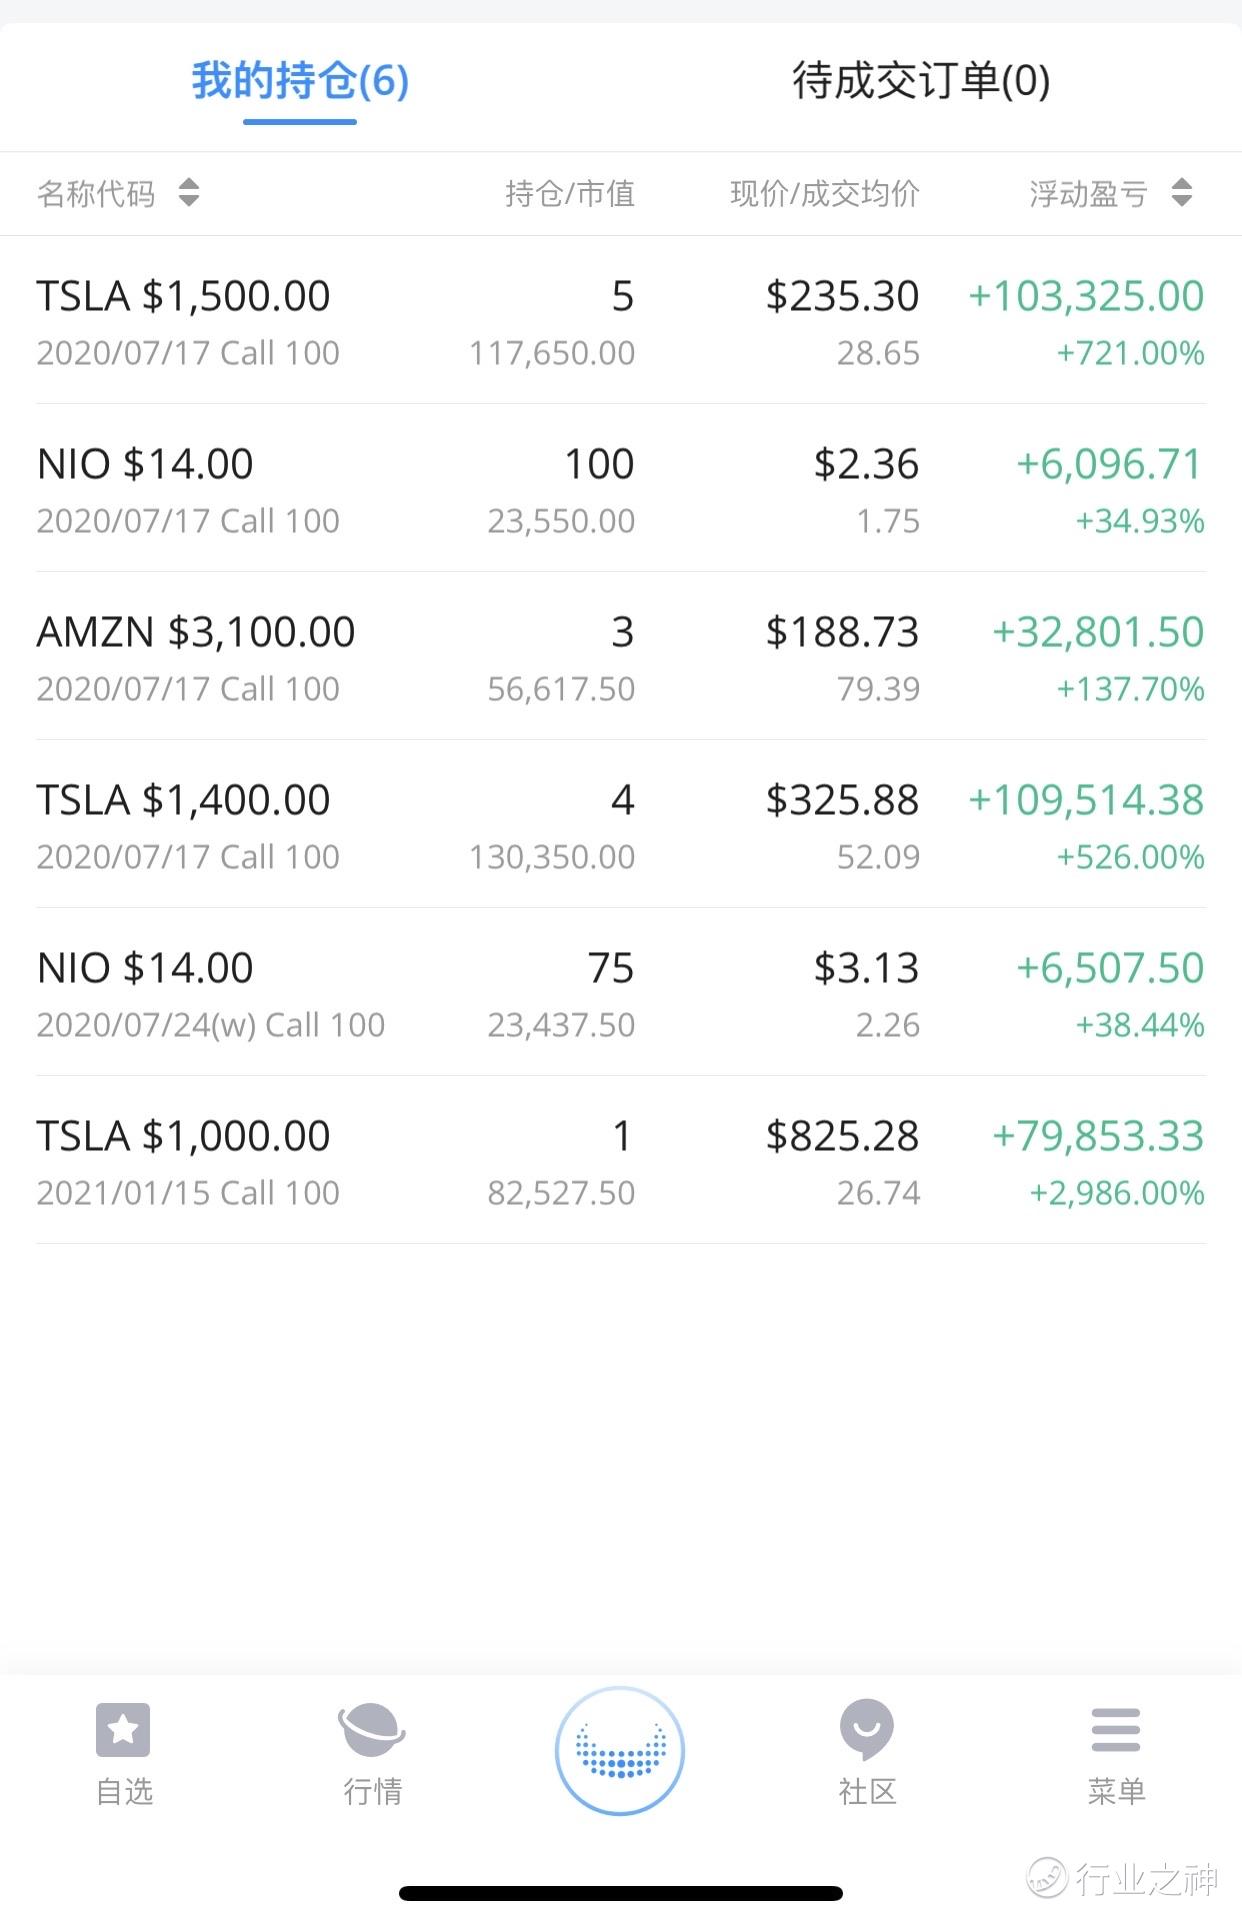Tap the 行业之神 watermark logo
The image size is (1242, 1924).
[x=1122, y=1879]
